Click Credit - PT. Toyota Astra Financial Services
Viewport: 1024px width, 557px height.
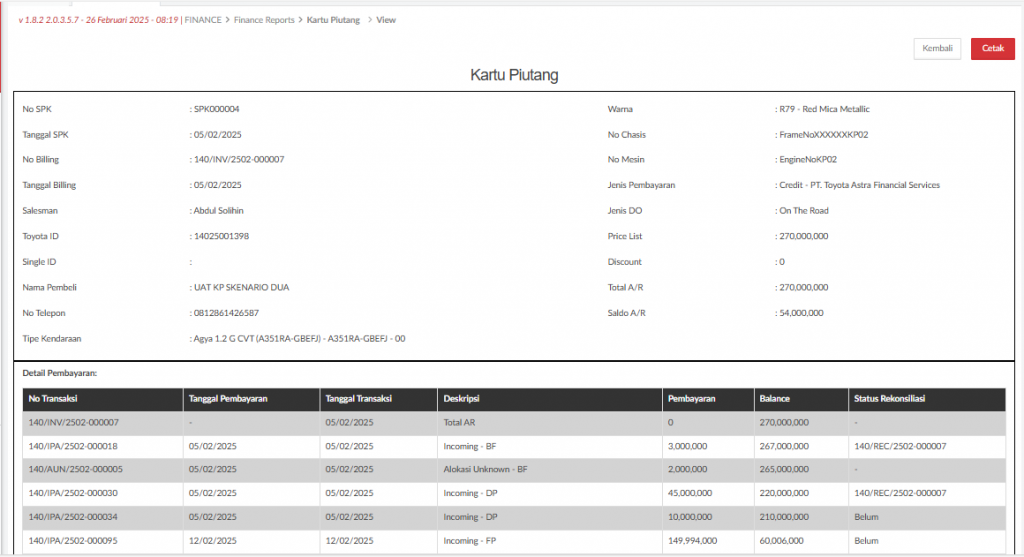pos(859,185)
